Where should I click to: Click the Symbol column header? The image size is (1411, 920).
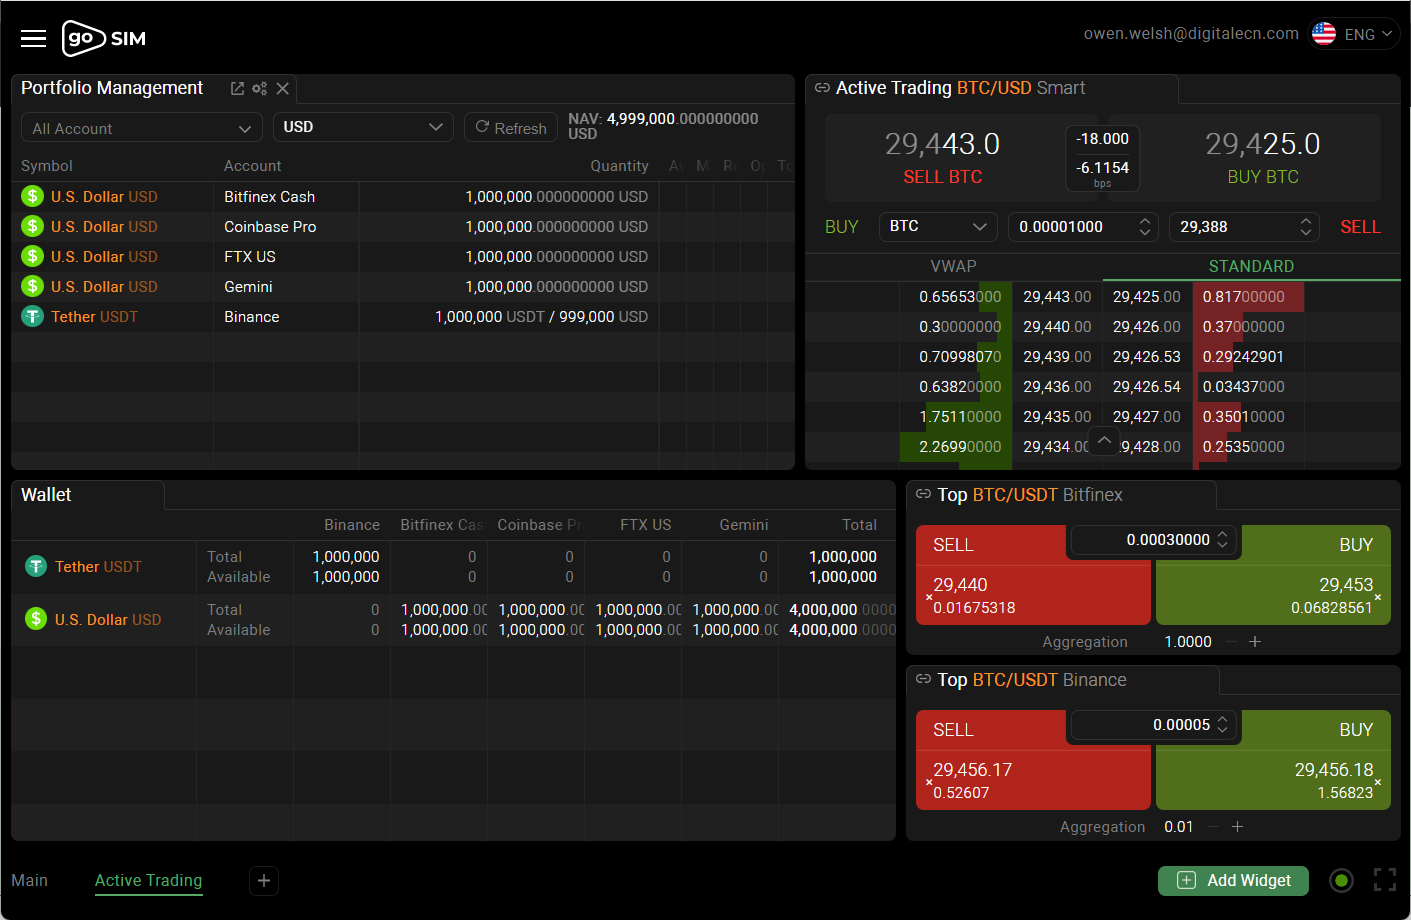click(x=47, y=166)
